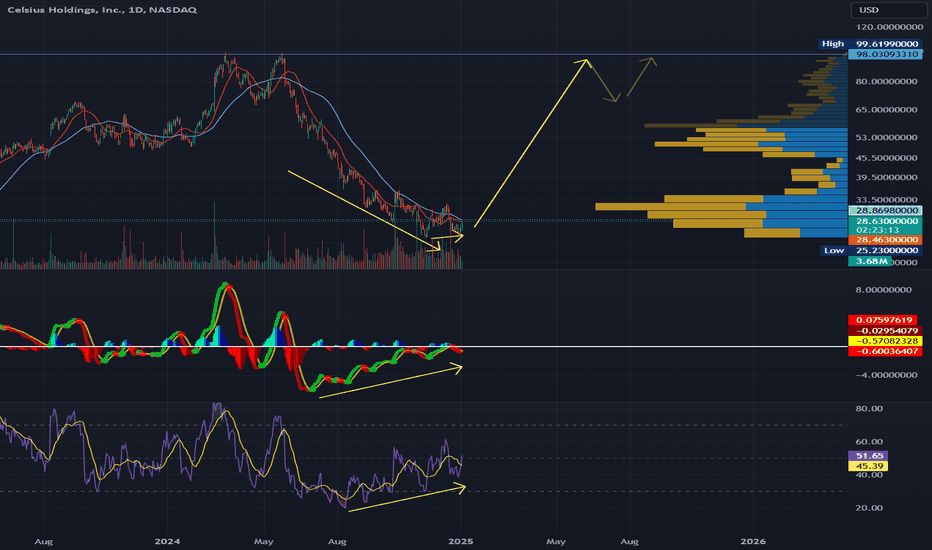
Task: Click the 80.00 RSI scale label
Action: pyautogui.click(x=869, y=408)
